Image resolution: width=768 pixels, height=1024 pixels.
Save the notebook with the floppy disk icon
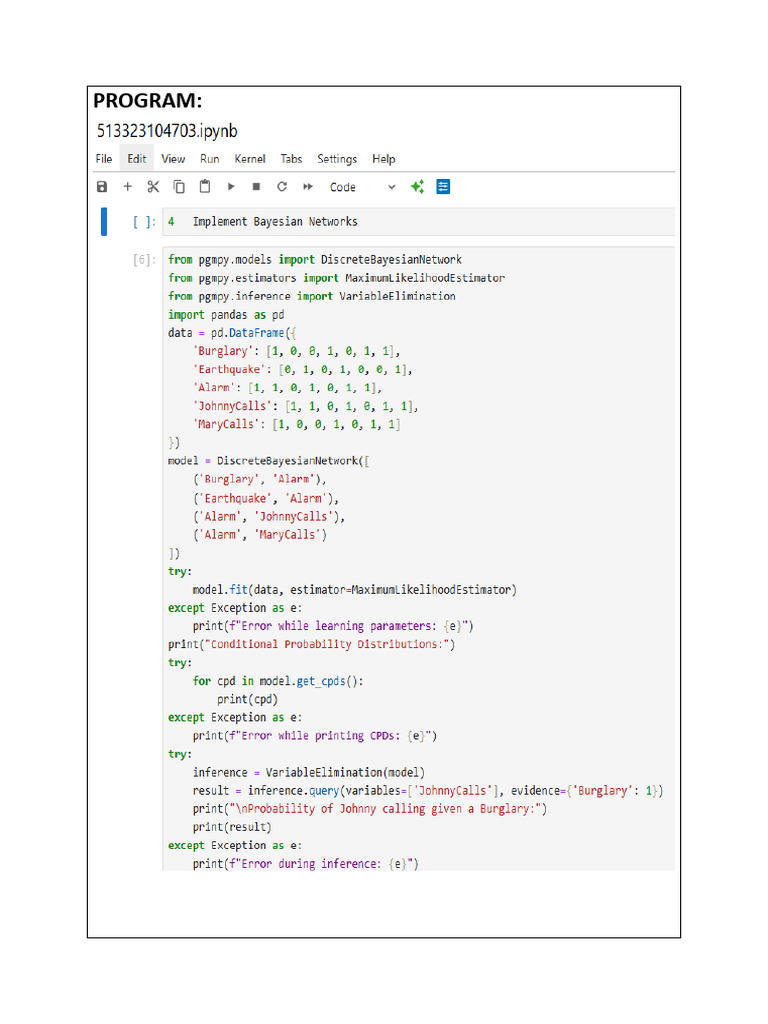pyautogui.click(x=102, y=187)
